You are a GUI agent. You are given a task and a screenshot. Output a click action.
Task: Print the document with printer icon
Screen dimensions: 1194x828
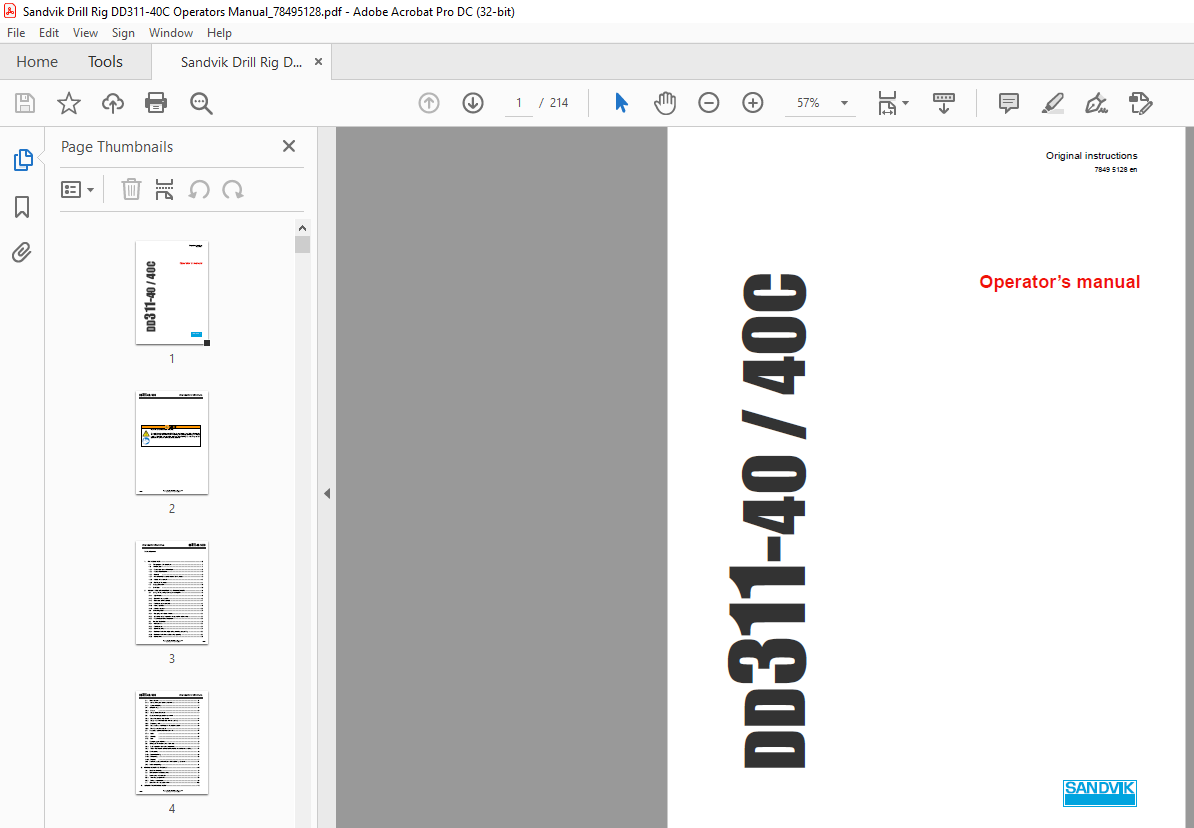coord(156,103)
